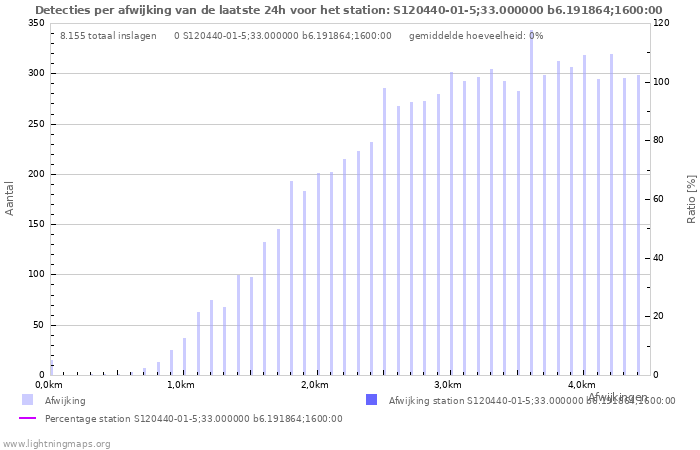This screenshot has height=450, width=700.
Task: Click the 'Afwijkingen' x-axis title
Action: click(618, 396)
